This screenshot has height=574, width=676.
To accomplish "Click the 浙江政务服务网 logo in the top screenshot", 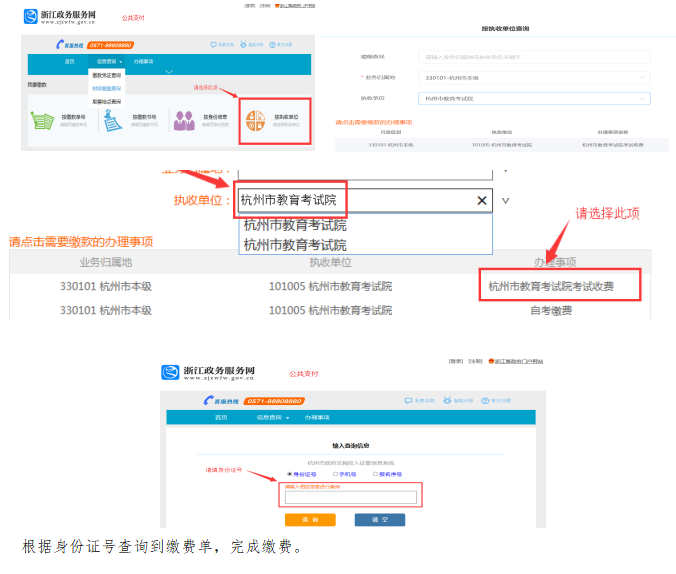I will click(x=59, y=17).
